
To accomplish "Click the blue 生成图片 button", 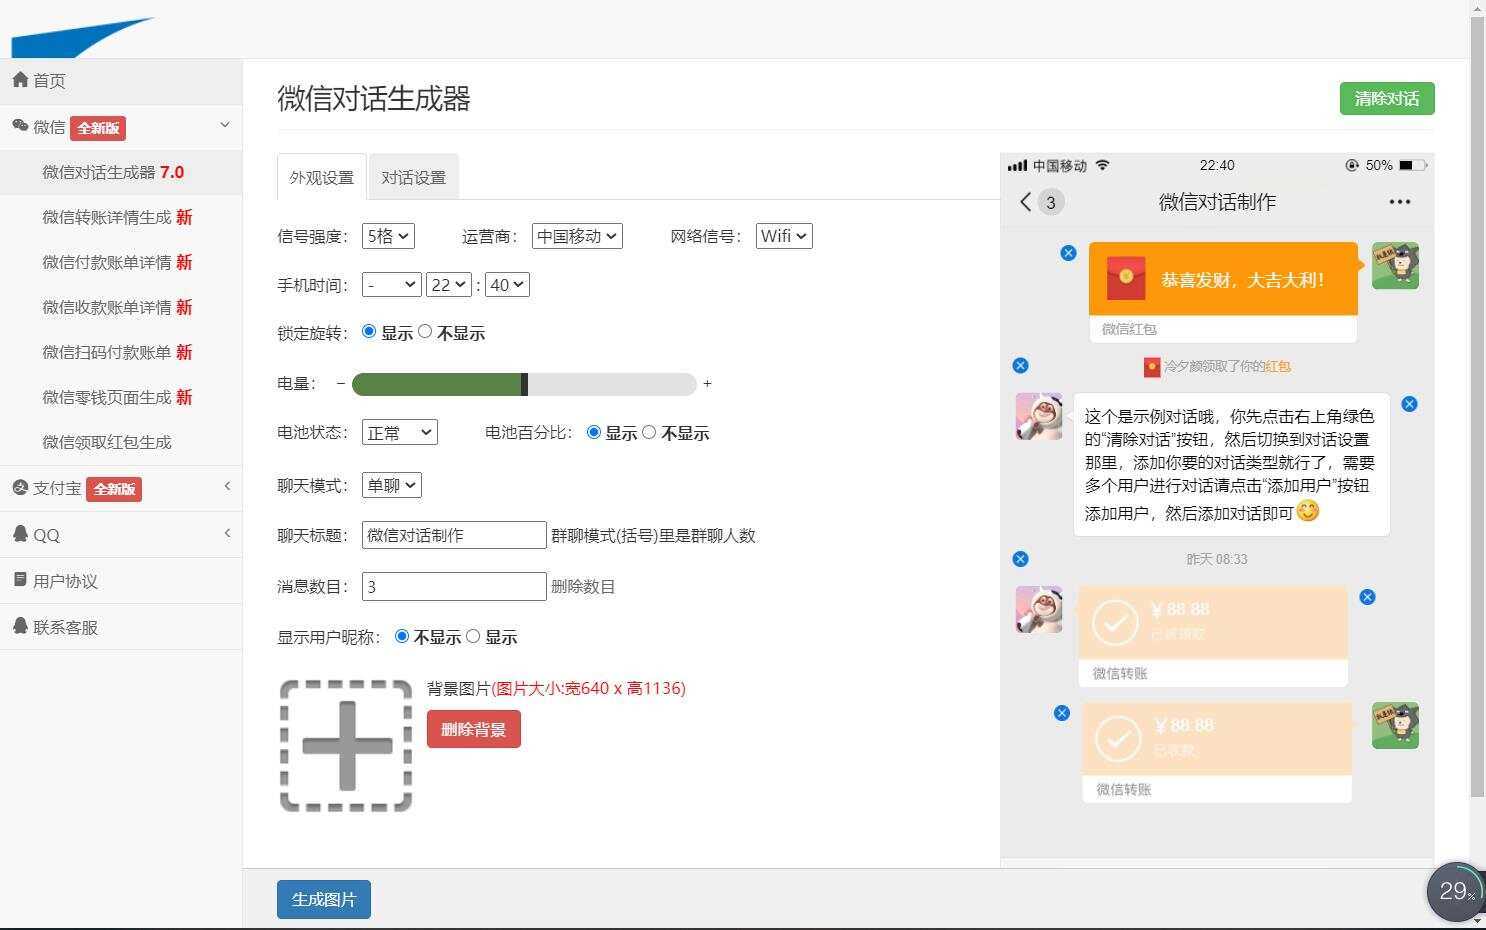I will (323, 899).
